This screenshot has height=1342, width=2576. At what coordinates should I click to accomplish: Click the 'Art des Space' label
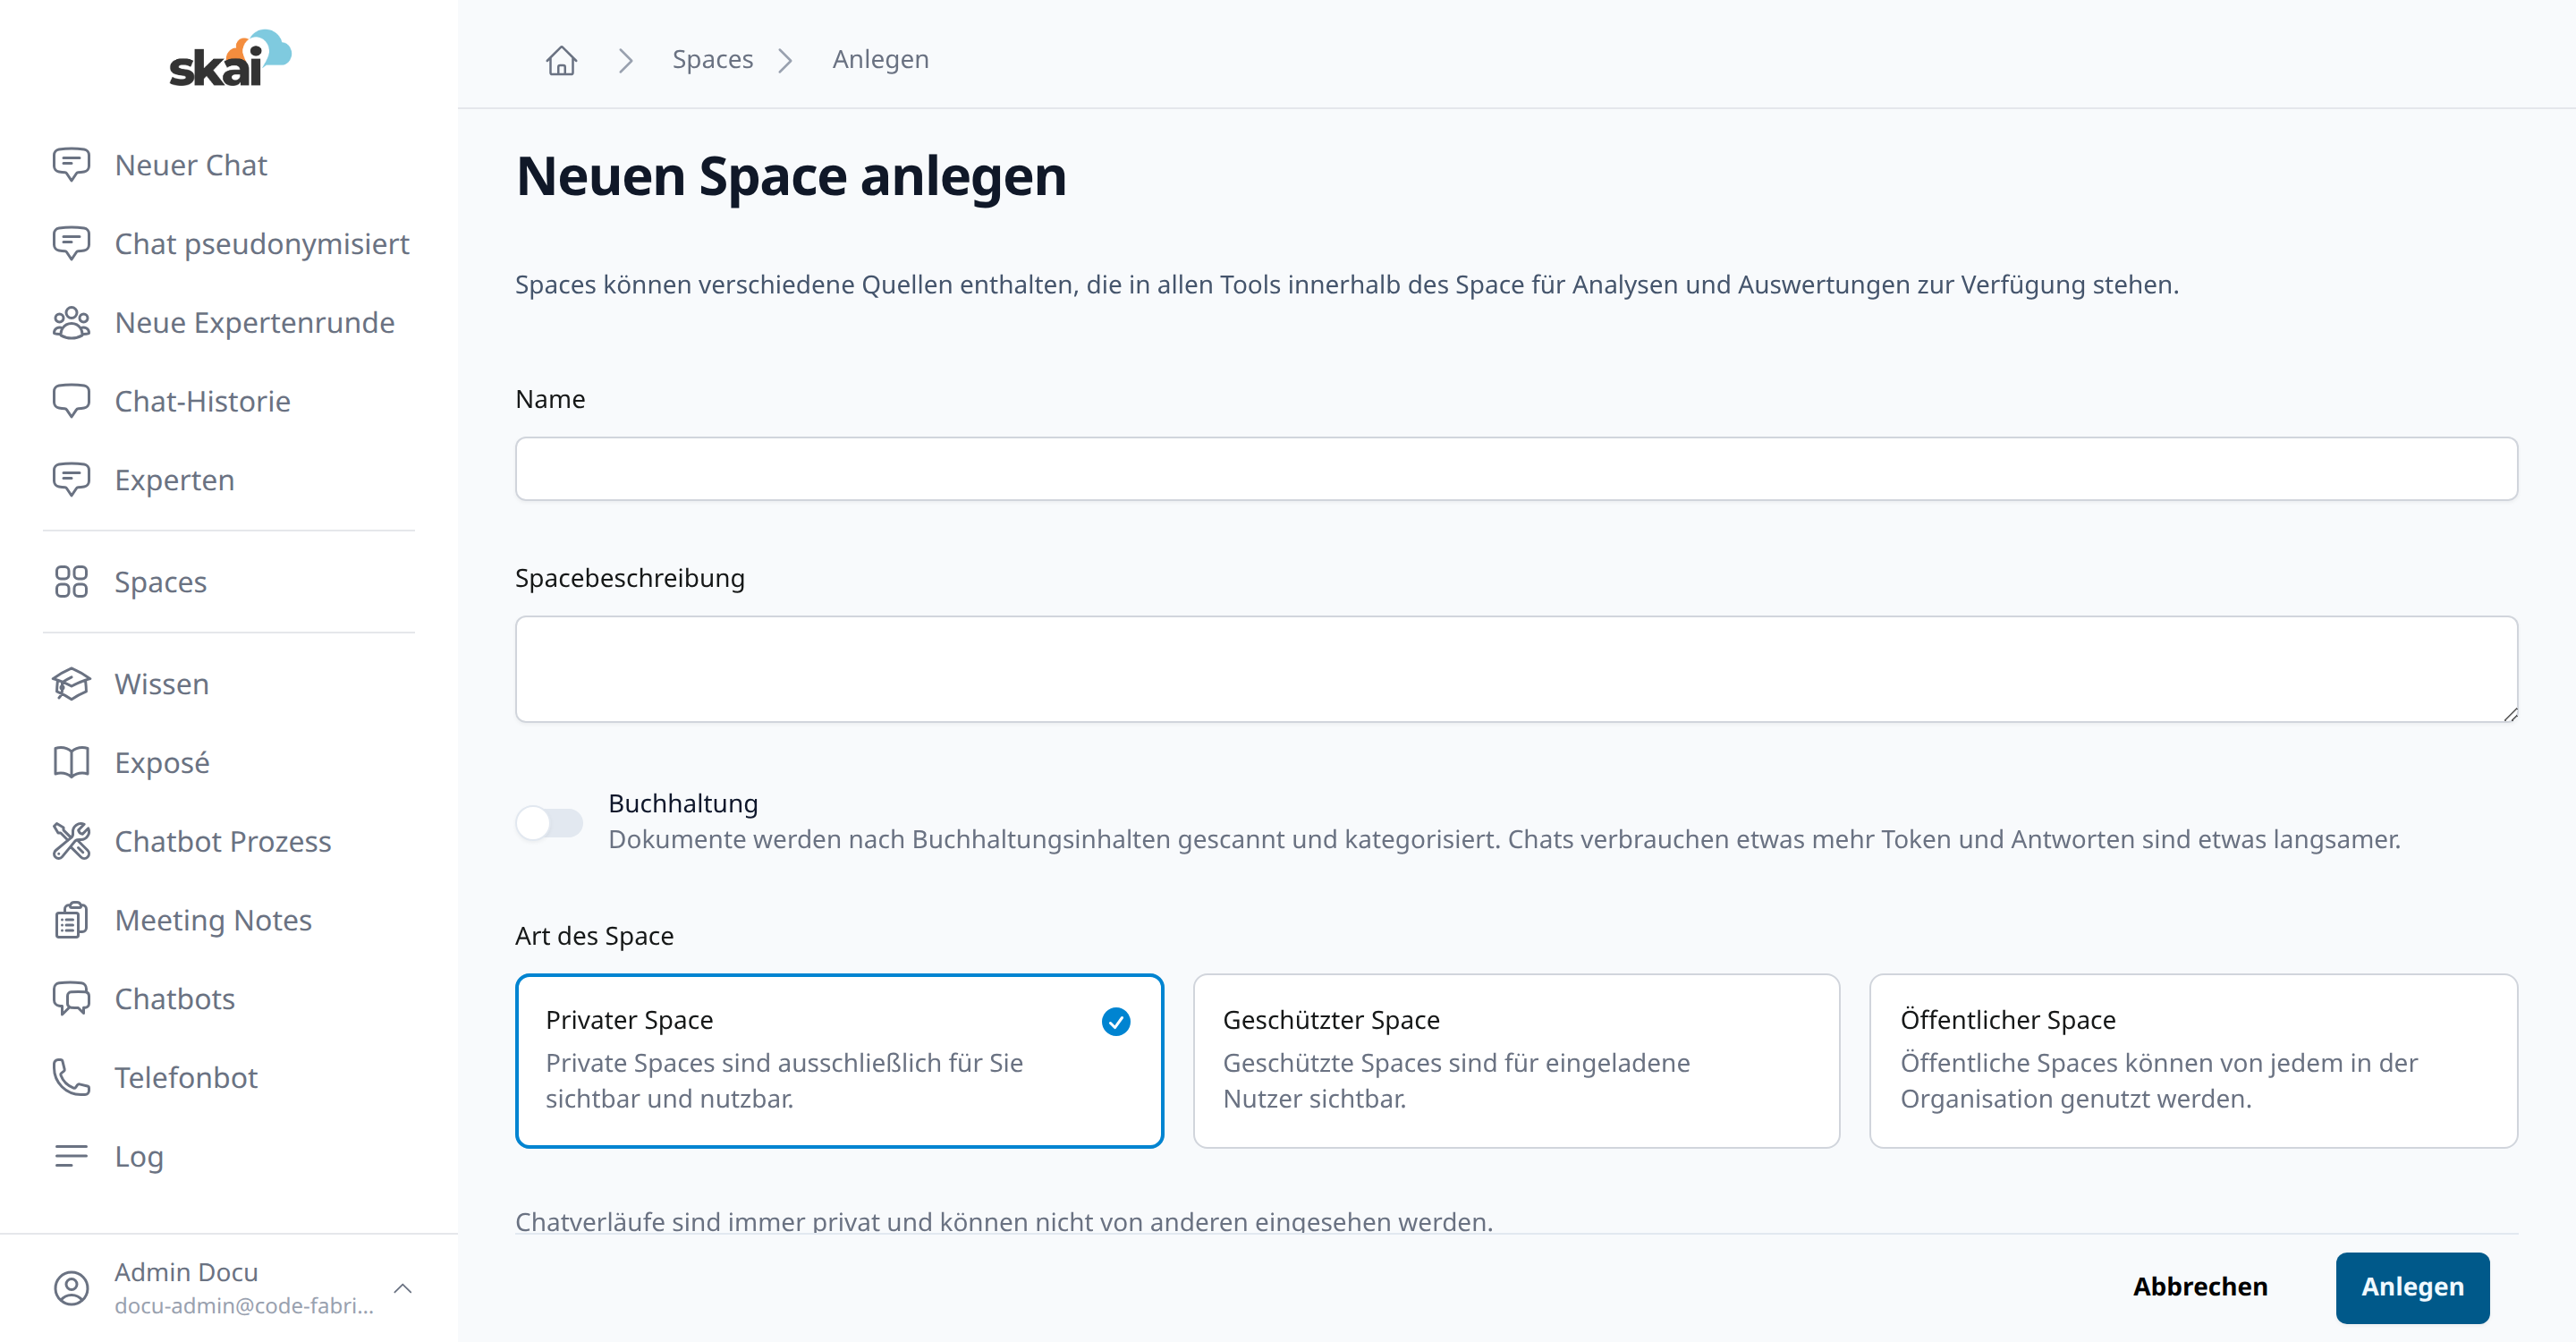pyautogui.click(x=594, y=936)
